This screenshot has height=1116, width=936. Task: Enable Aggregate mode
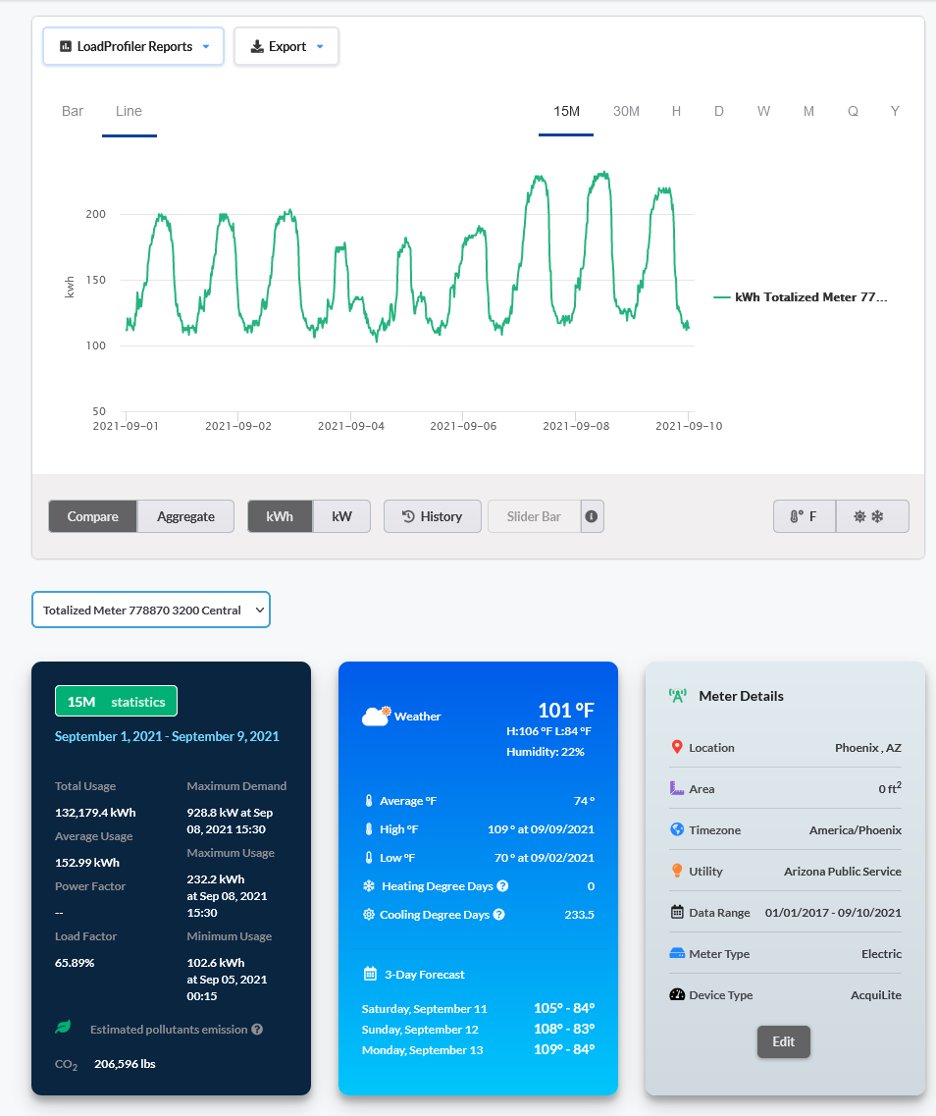(187, 516)
